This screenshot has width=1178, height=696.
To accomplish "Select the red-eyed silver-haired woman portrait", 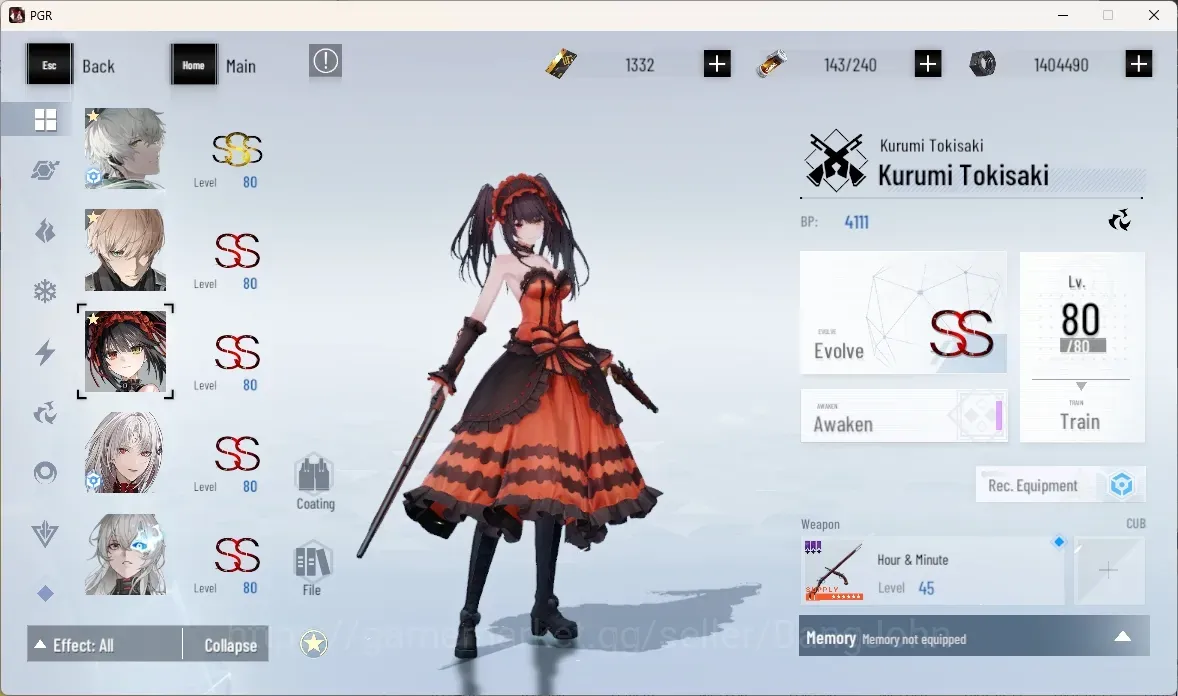I will click(x=125, y=452).
